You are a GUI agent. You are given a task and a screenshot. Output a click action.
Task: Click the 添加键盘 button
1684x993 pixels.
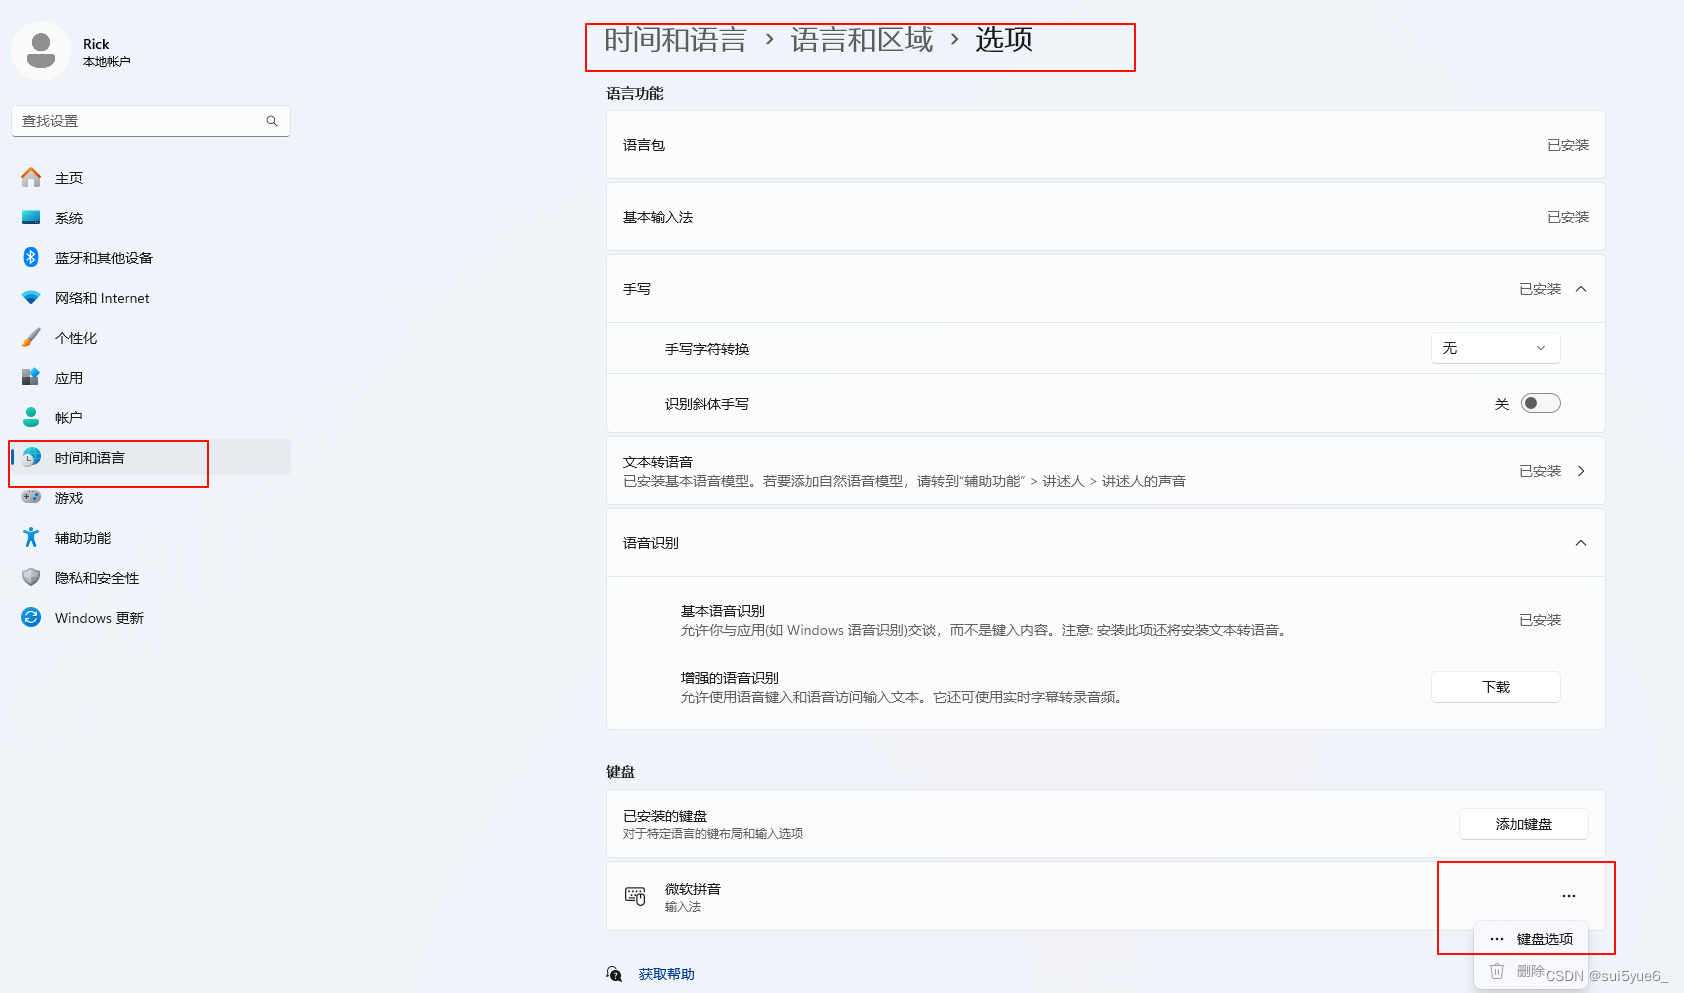click(1524, 824)
